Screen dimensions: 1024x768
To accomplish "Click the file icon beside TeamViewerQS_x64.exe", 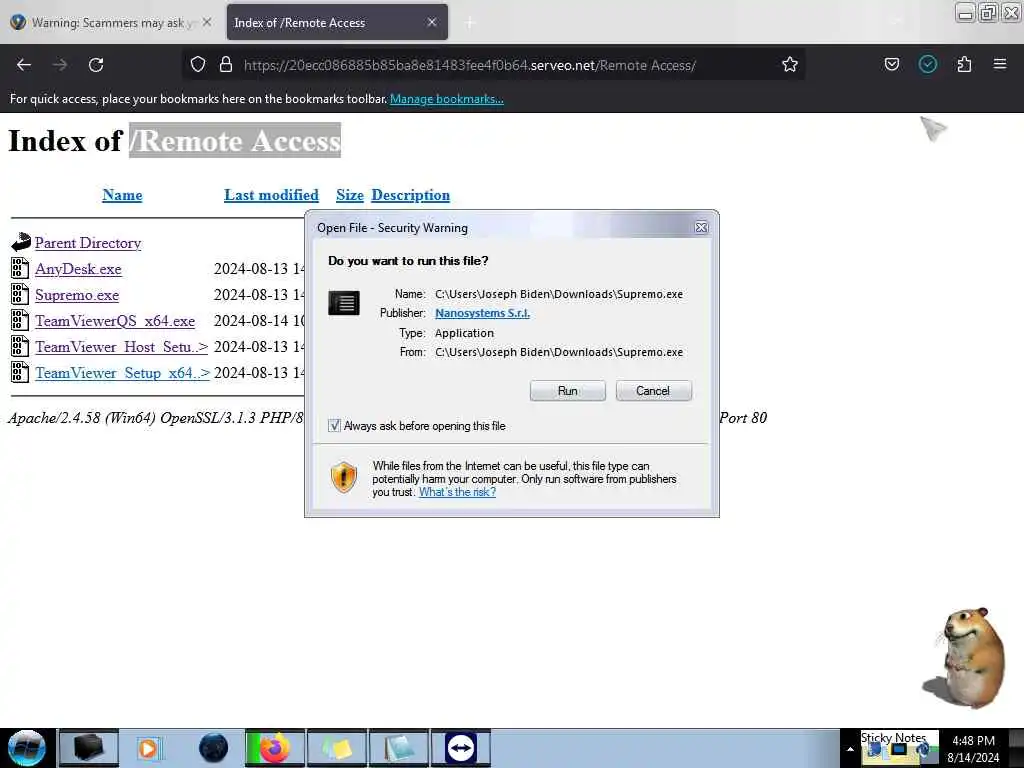I will [x=20, y=320].
